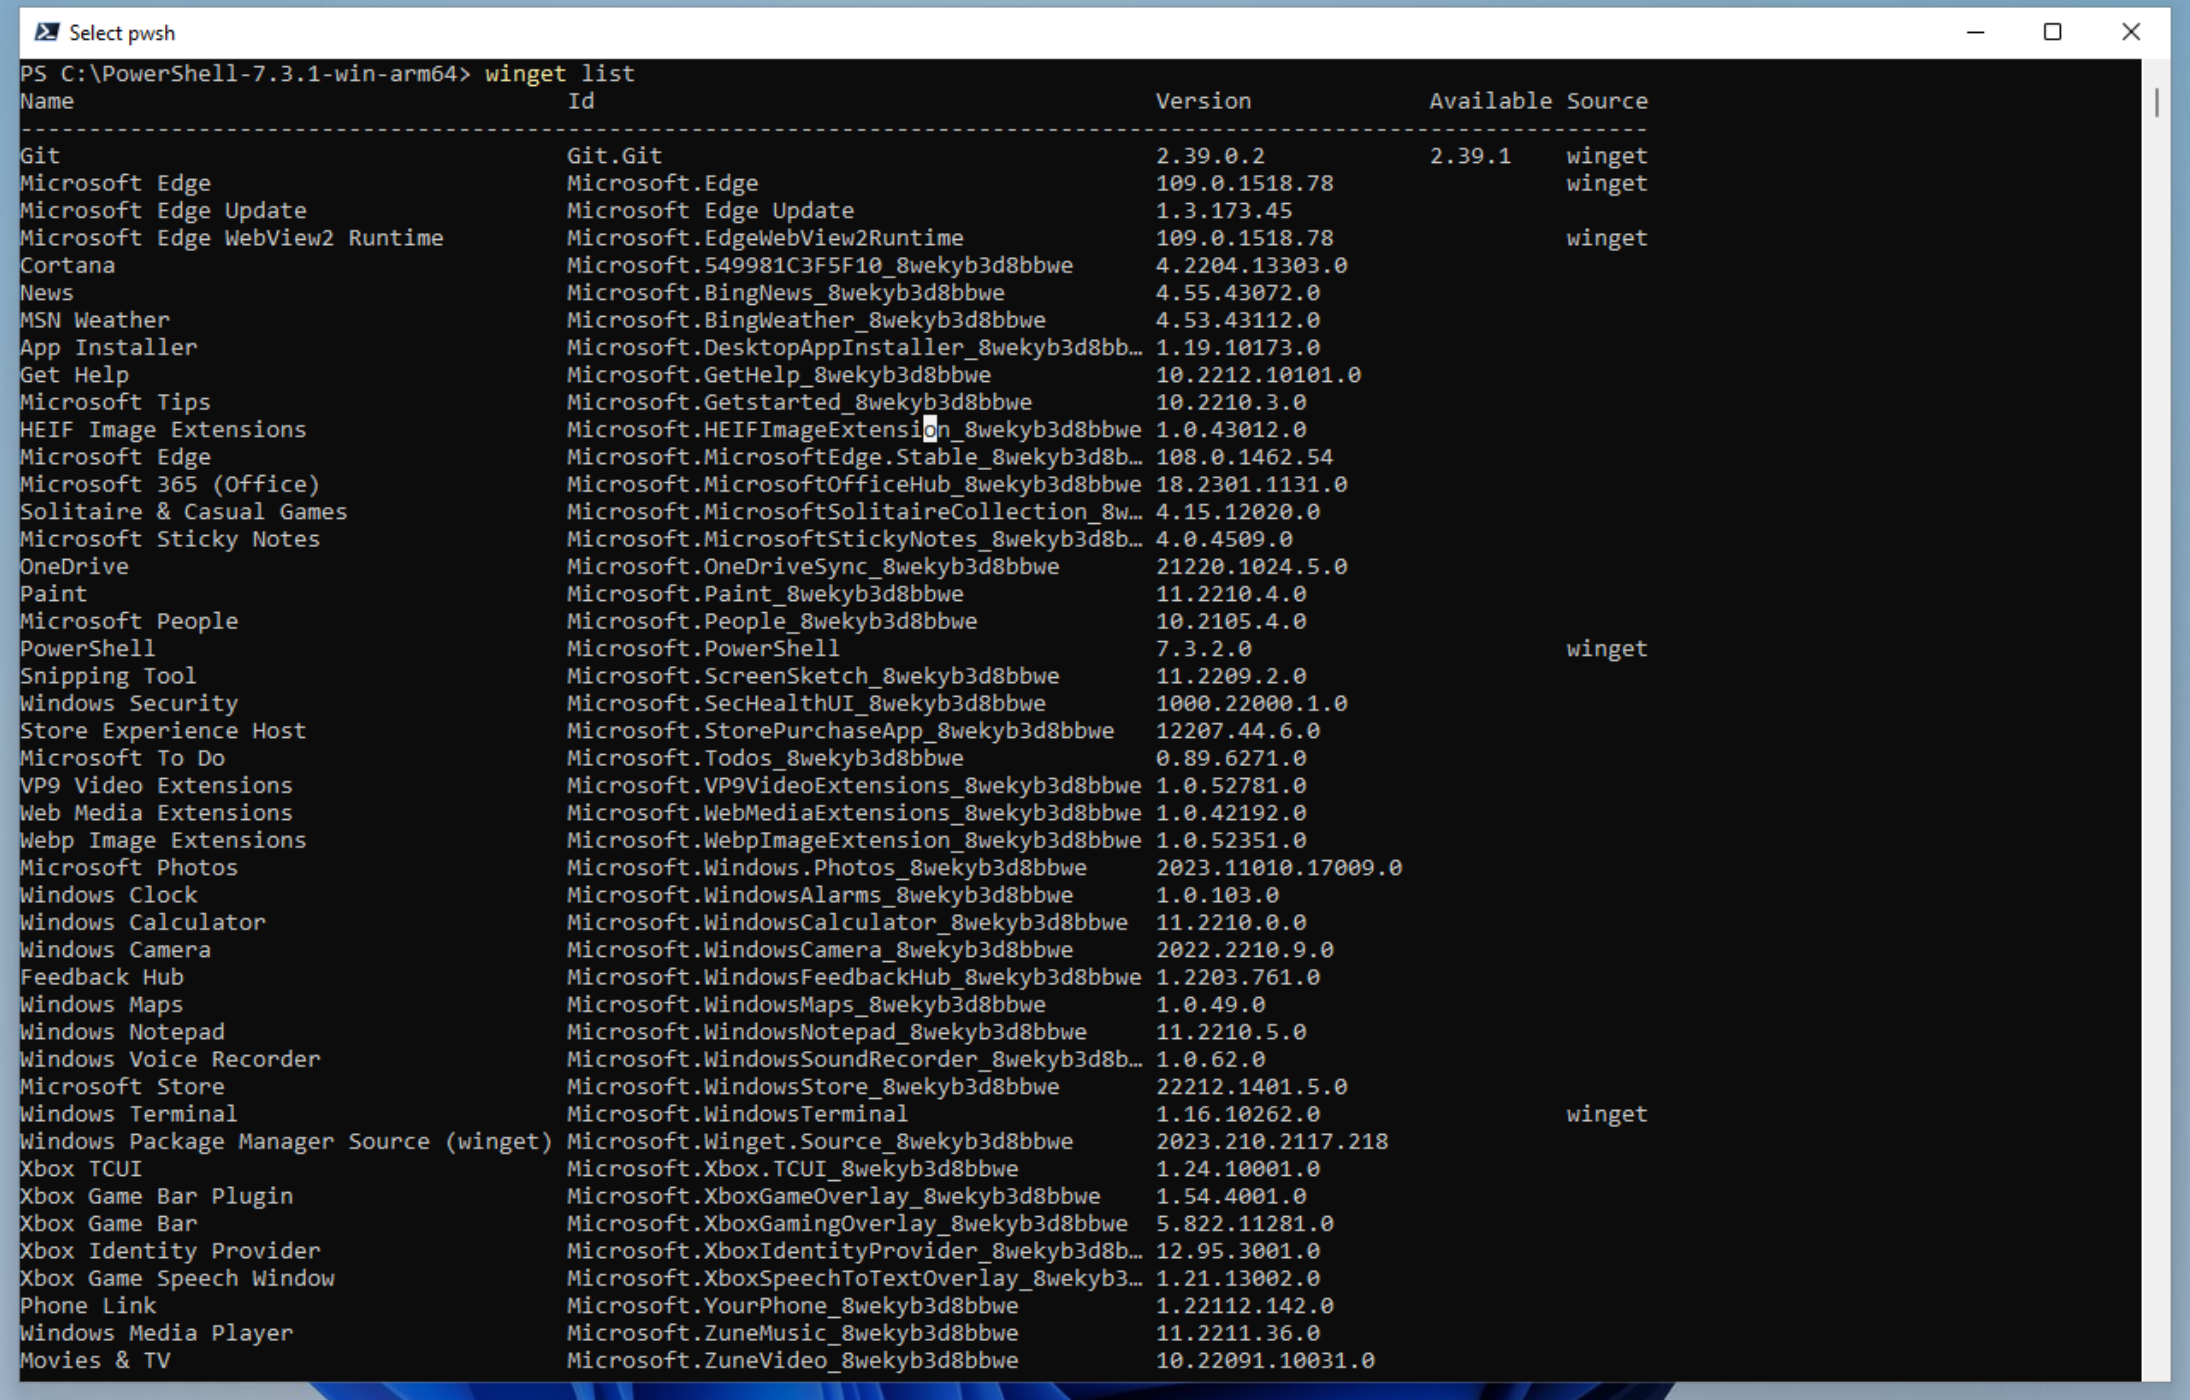Click the 'winget list' command text
Viewport: 2190px width, 1400px height.
point(559,73)
